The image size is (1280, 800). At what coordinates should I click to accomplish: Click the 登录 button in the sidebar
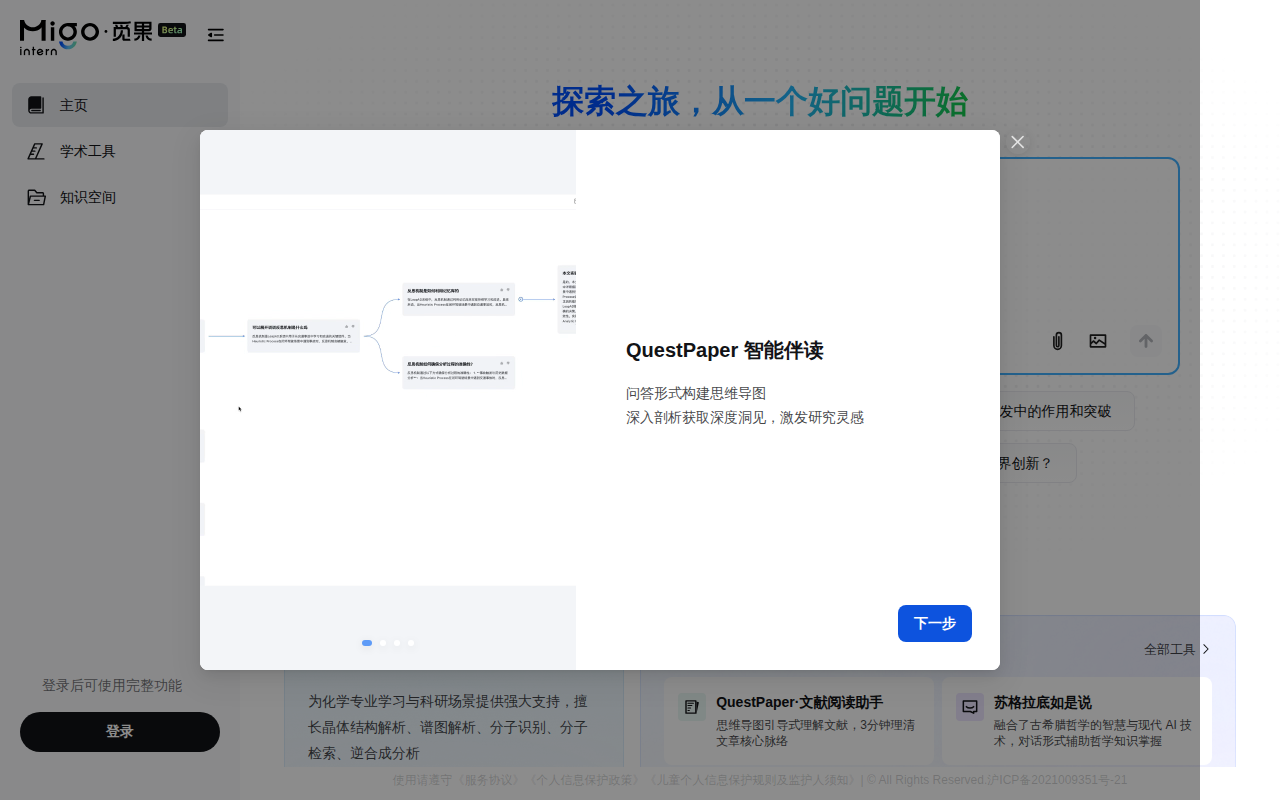click(120, 732)
